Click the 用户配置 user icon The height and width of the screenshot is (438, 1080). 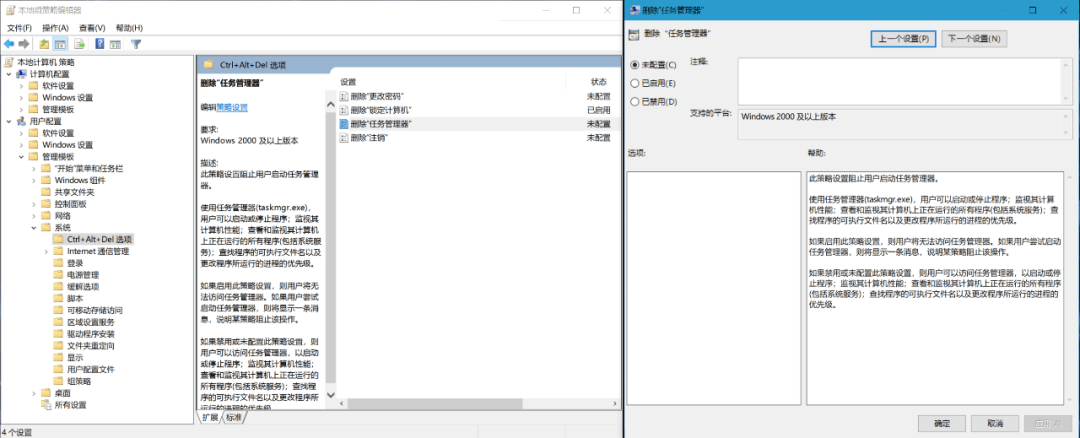[22, 121]
